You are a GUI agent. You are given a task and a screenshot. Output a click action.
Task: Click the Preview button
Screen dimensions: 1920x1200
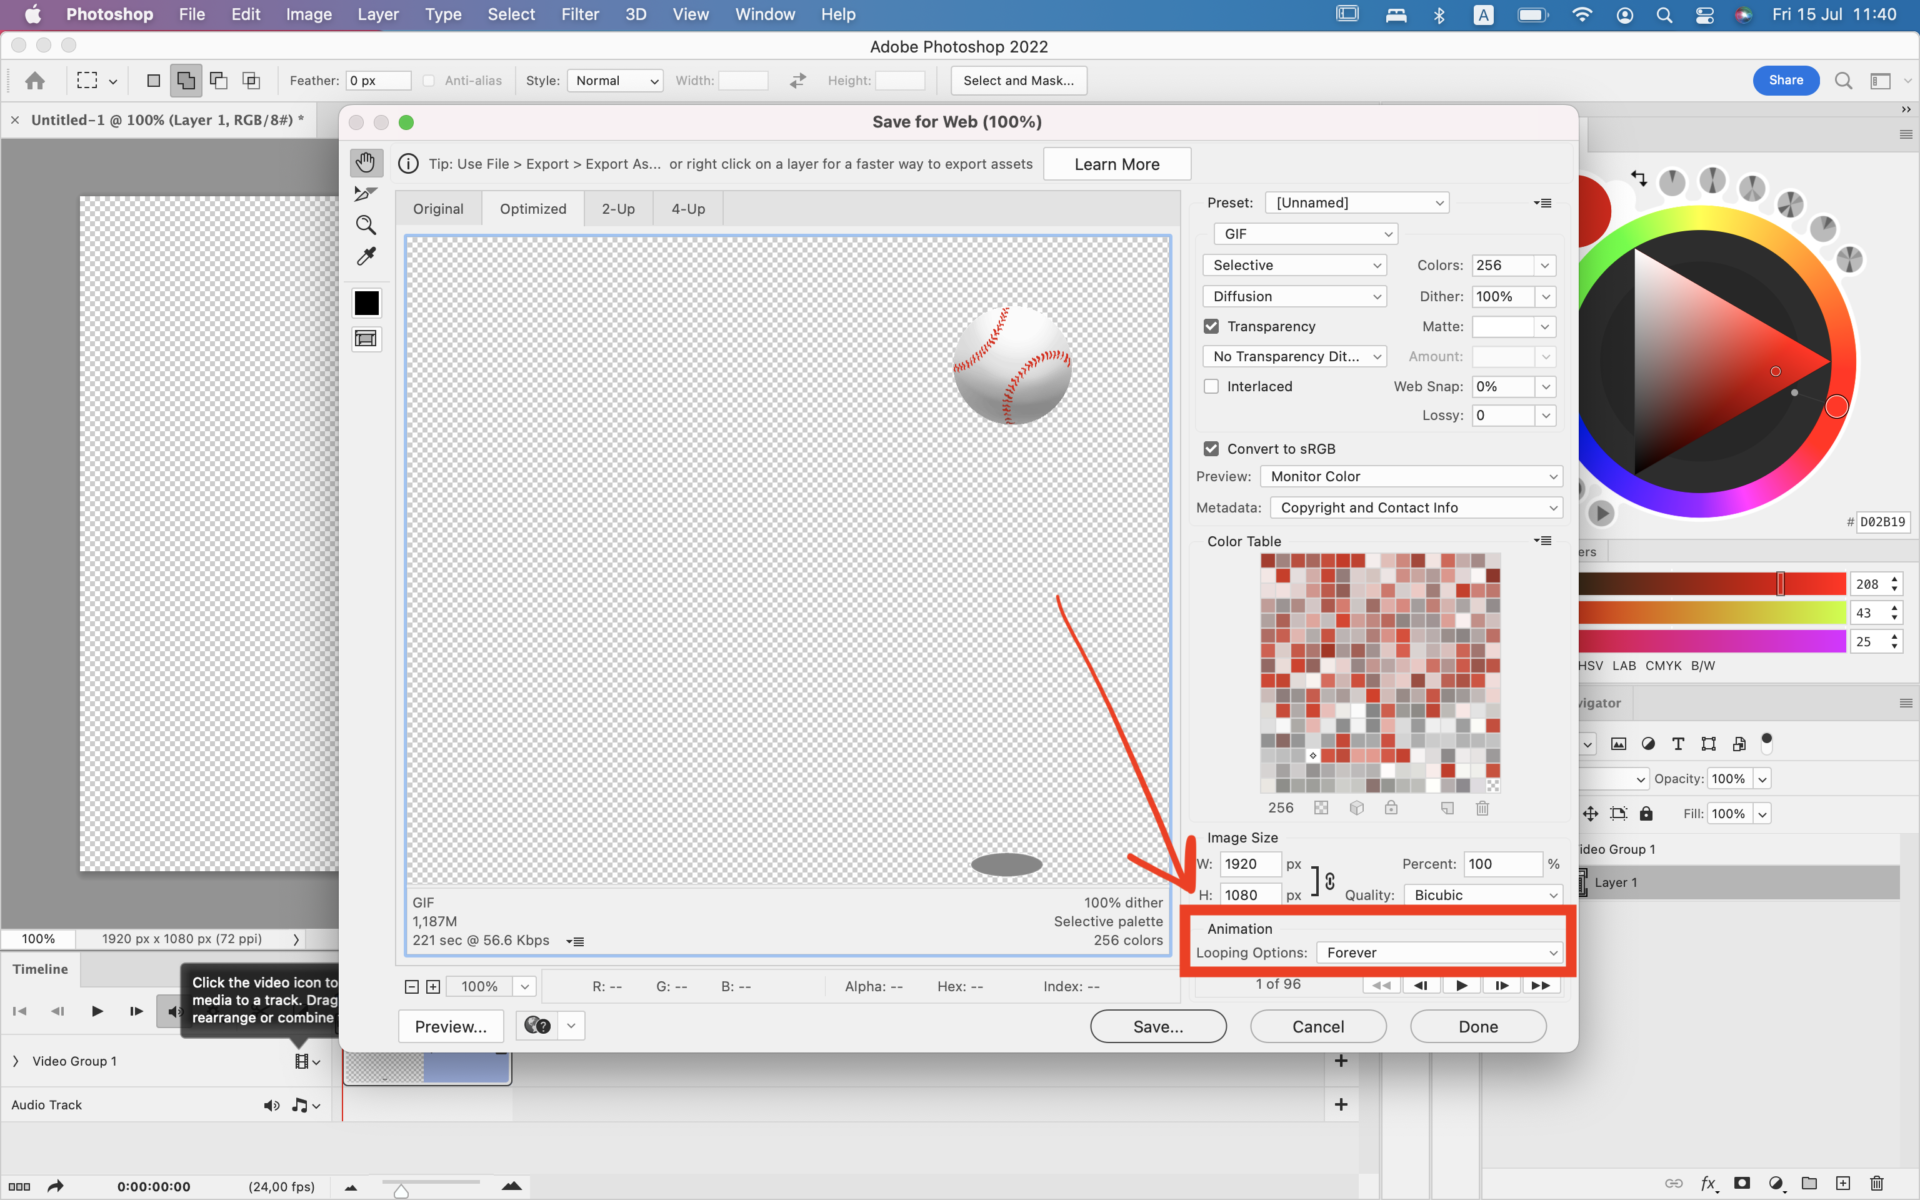(450, 1026)
